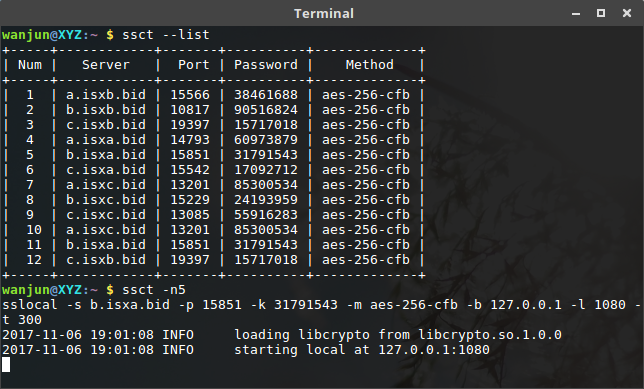Click port 13085 in row 9
This screenshot has height=389, width=644.
(x=190, y=215)
